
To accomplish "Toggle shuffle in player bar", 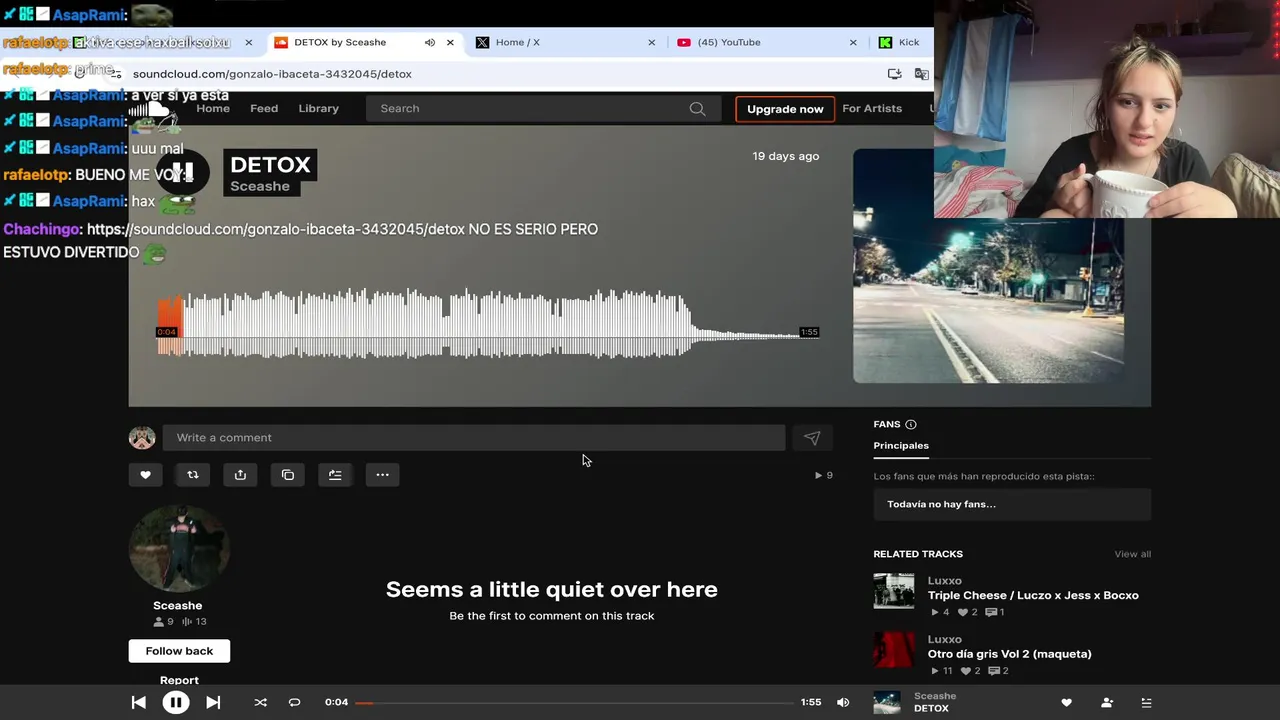I will pos(260,702).
